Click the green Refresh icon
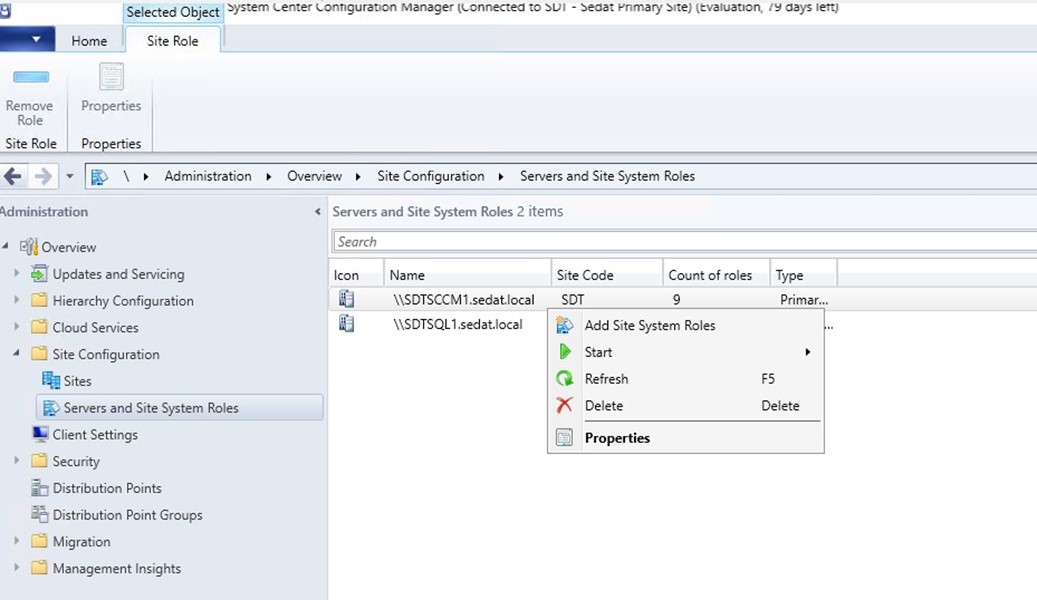The image size is (1037, 600). tap(564, 378)
